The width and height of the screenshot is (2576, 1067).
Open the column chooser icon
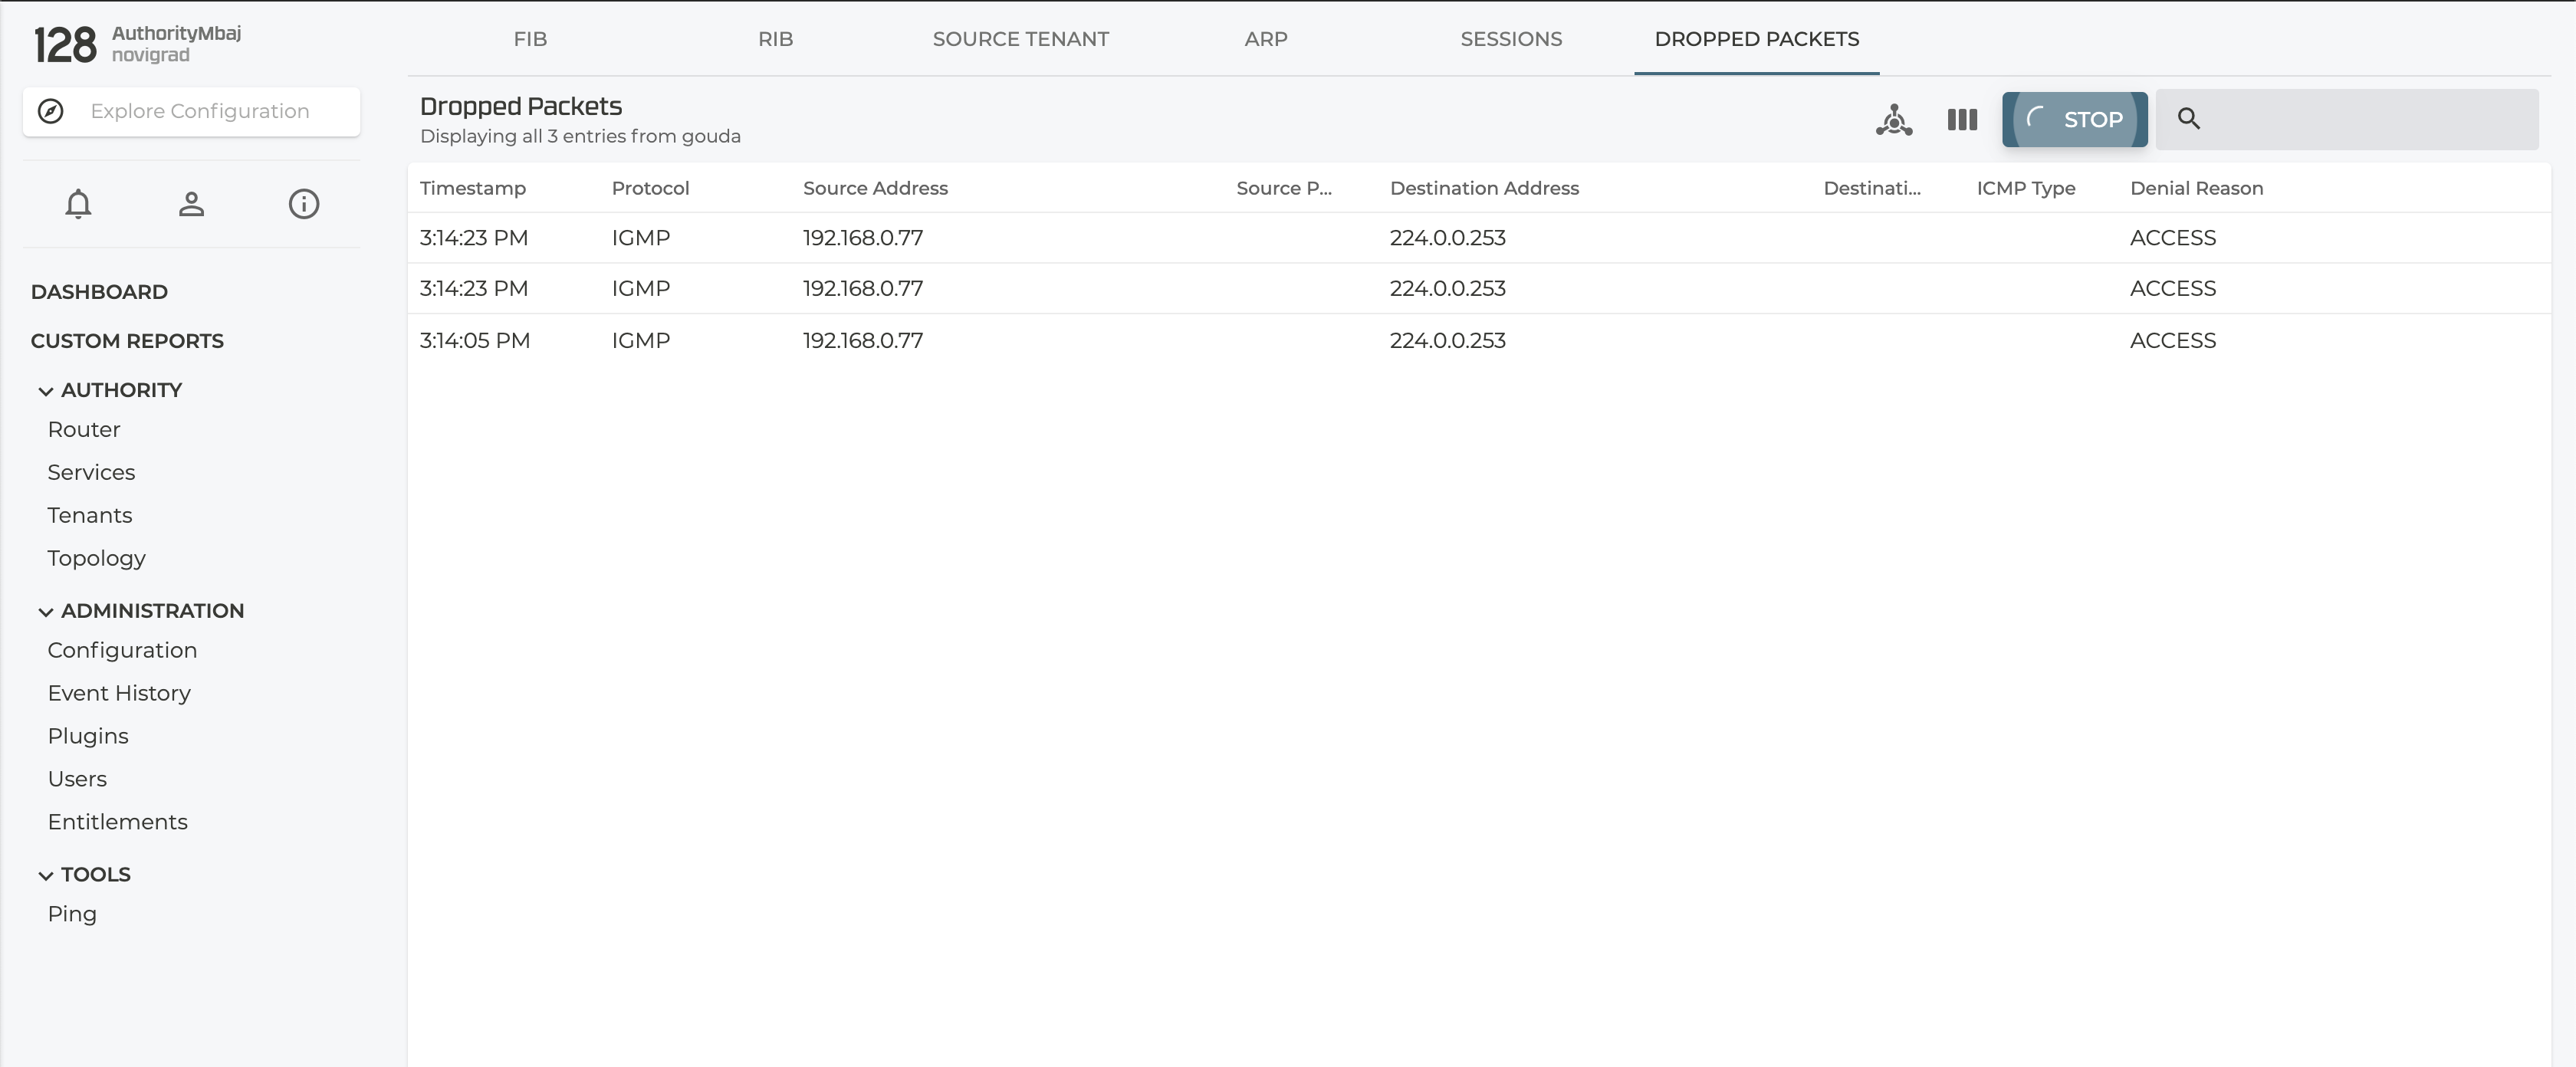tap(1962, 120)
